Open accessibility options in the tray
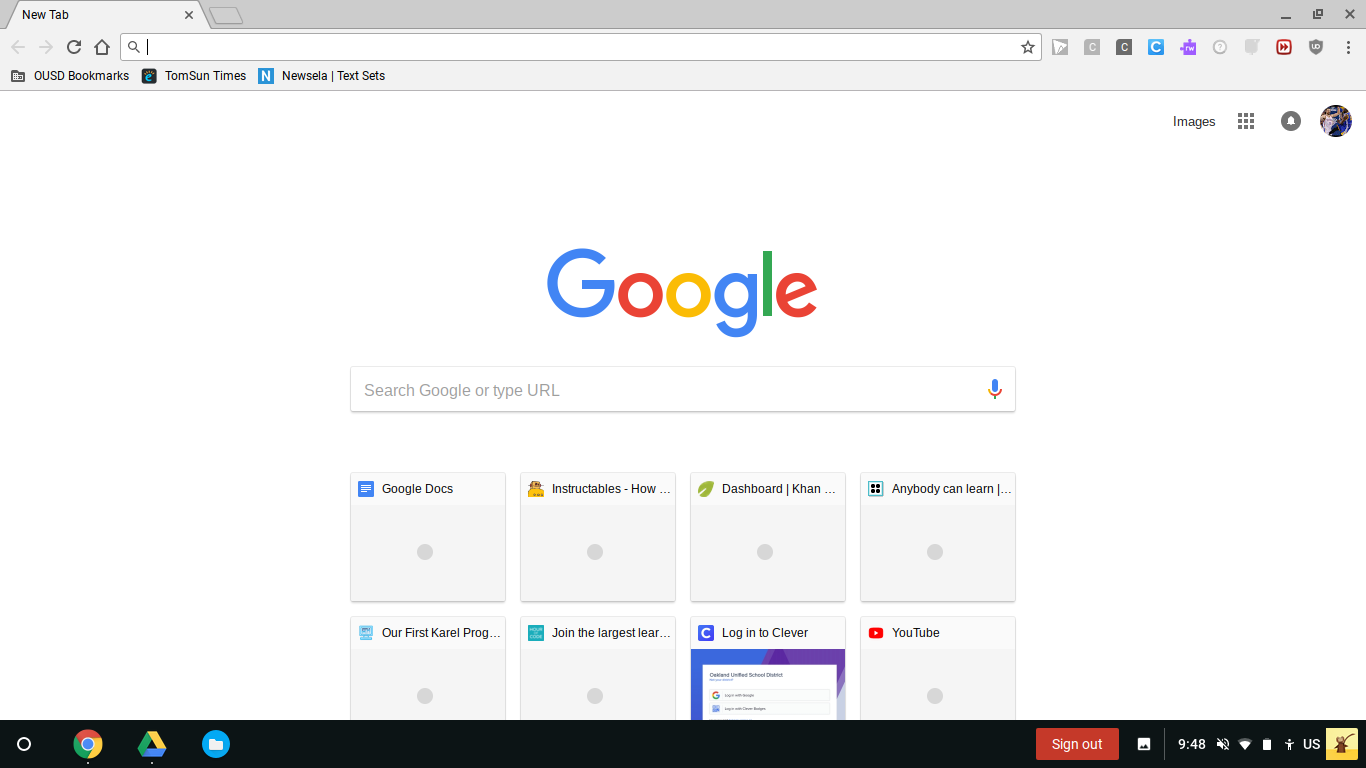1366x768 pixels. click(1289, 744)
